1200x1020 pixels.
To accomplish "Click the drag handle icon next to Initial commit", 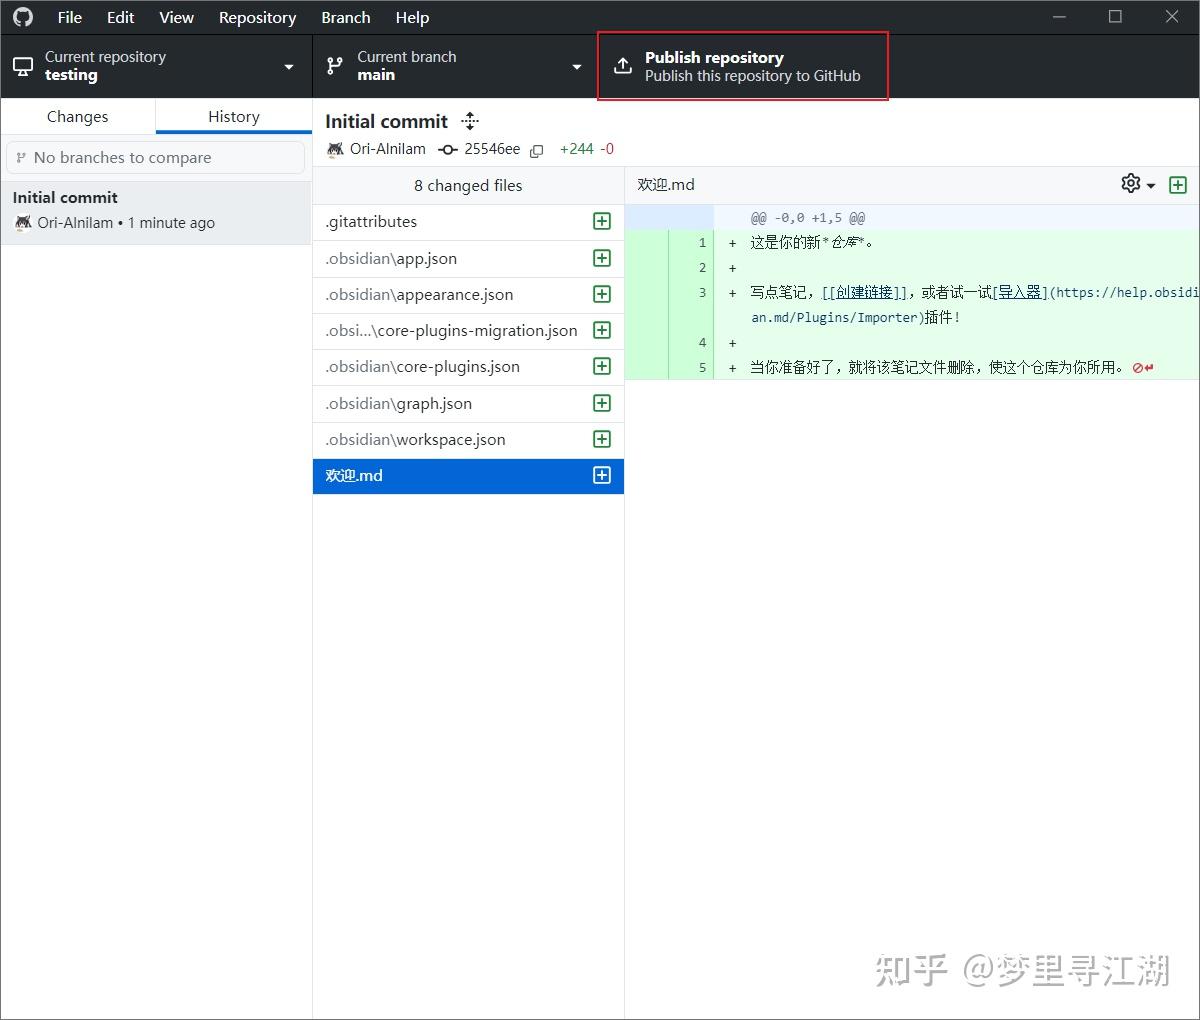I will (x=469, y=120).
